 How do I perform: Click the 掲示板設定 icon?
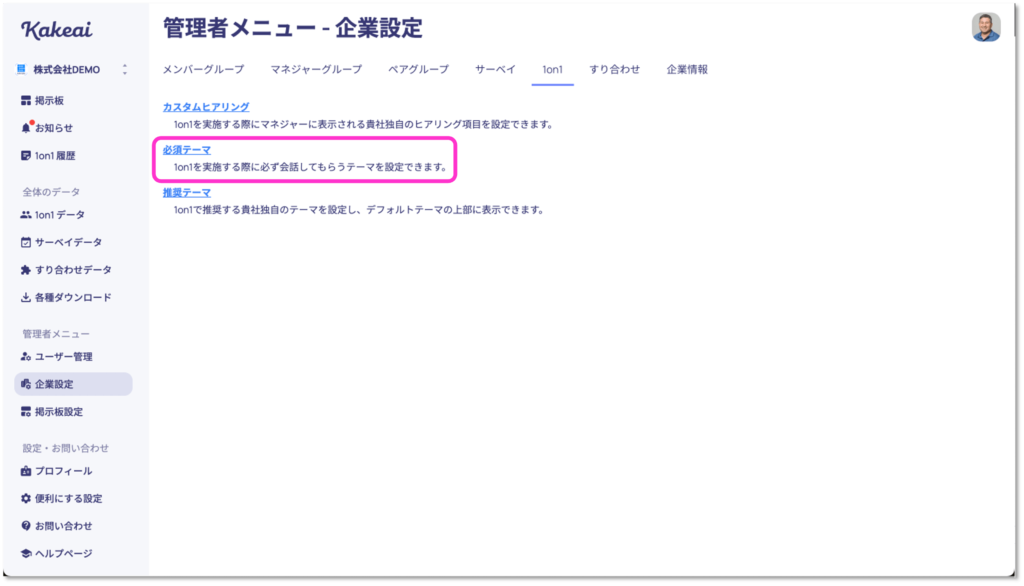tap(25, 412)
